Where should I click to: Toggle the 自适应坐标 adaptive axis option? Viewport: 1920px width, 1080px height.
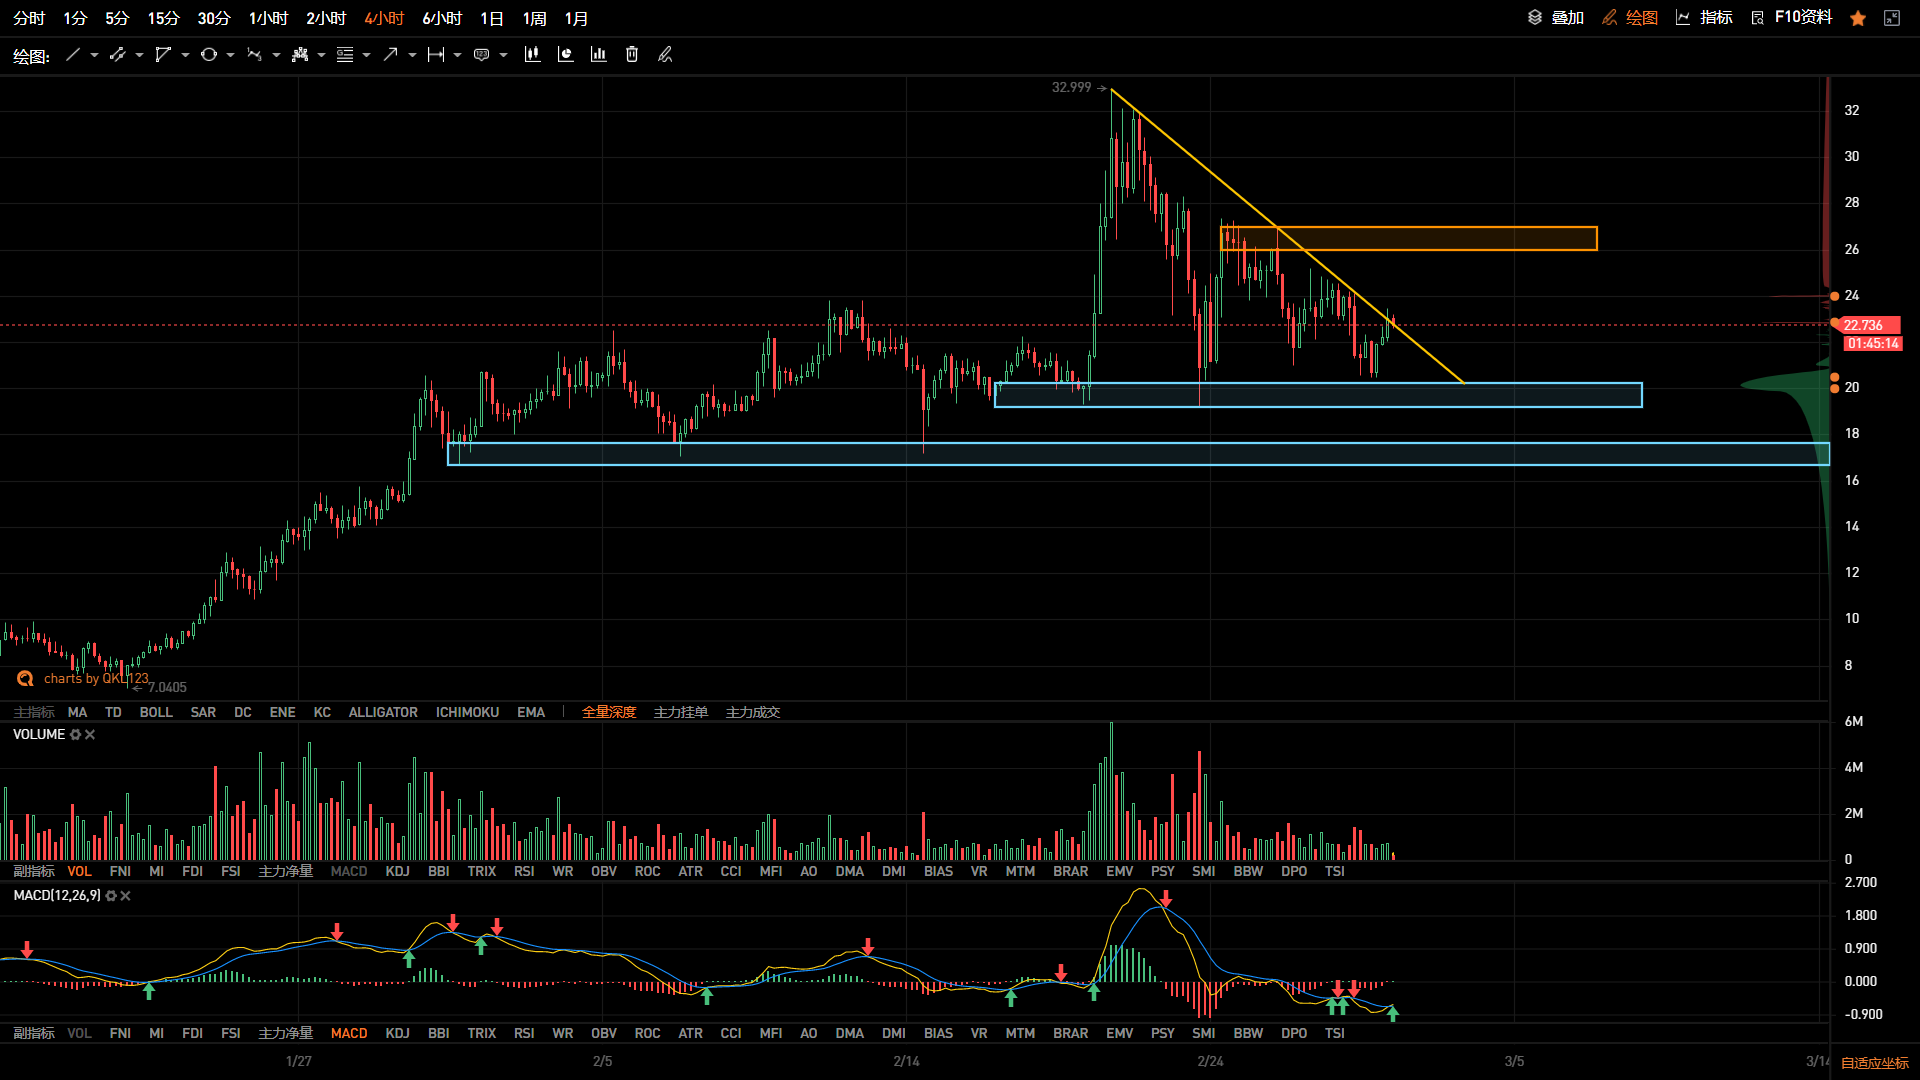click(x=1875, y=1063)
